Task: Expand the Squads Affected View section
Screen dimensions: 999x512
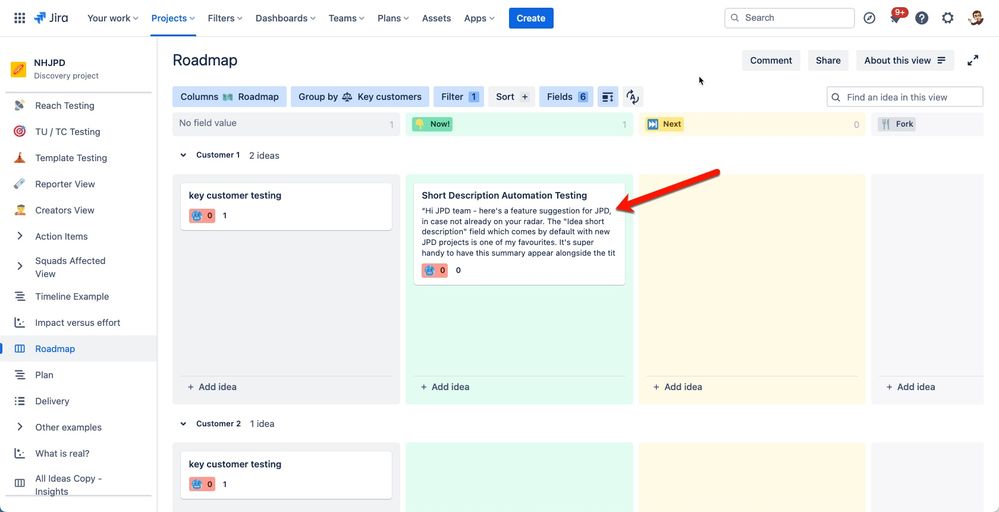Action: 20,266
